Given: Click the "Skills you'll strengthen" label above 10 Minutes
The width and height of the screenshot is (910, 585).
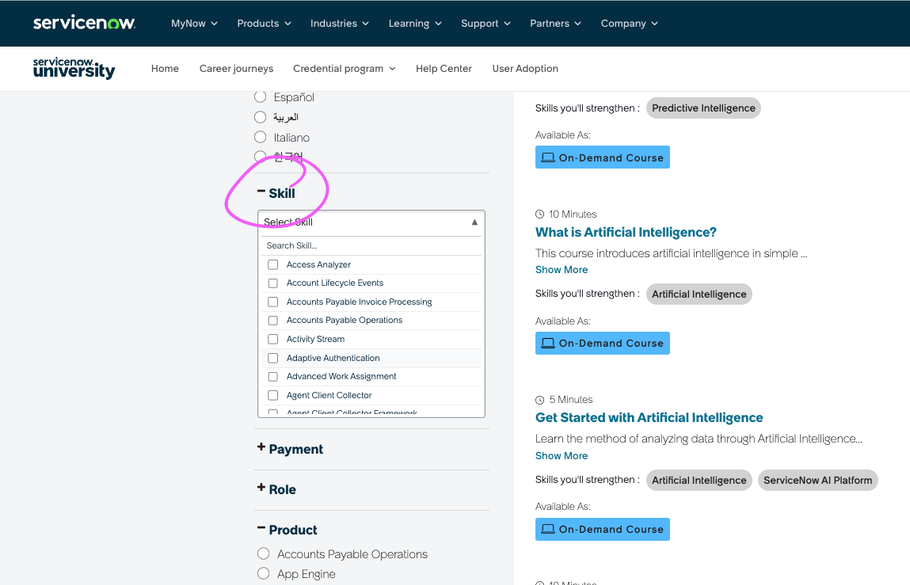Looking at the screenshot, I should (587, 108).
